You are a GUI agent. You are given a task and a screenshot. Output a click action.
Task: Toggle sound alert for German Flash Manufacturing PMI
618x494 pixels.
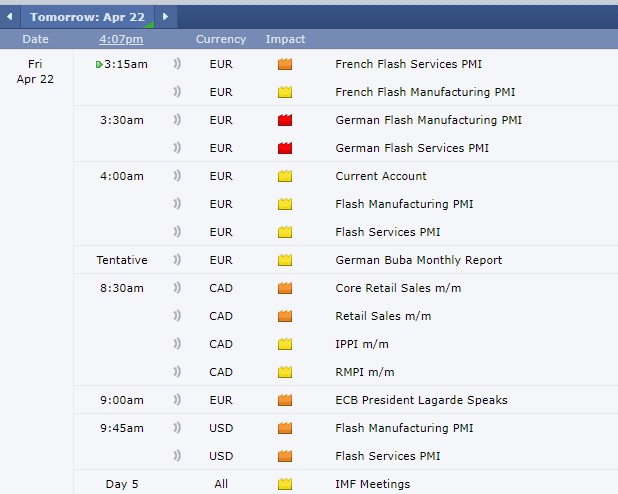coord(177,120)
